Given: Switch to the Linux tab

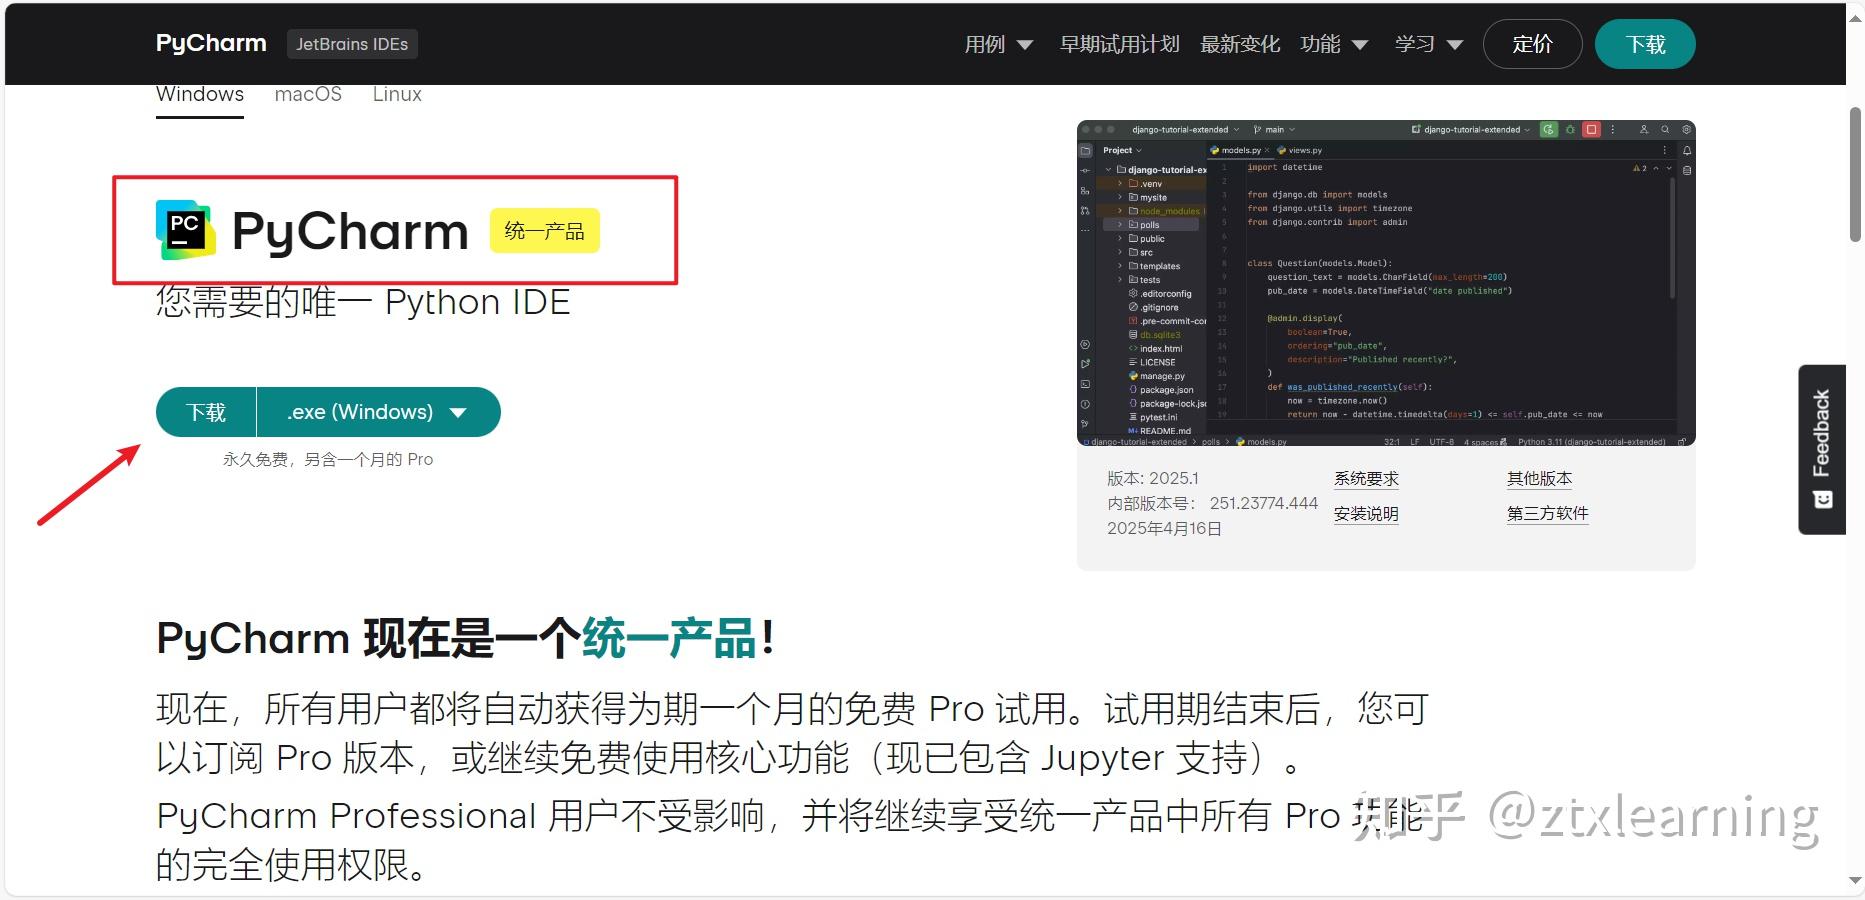Looking at the screenshot, I should pos(396,94).
